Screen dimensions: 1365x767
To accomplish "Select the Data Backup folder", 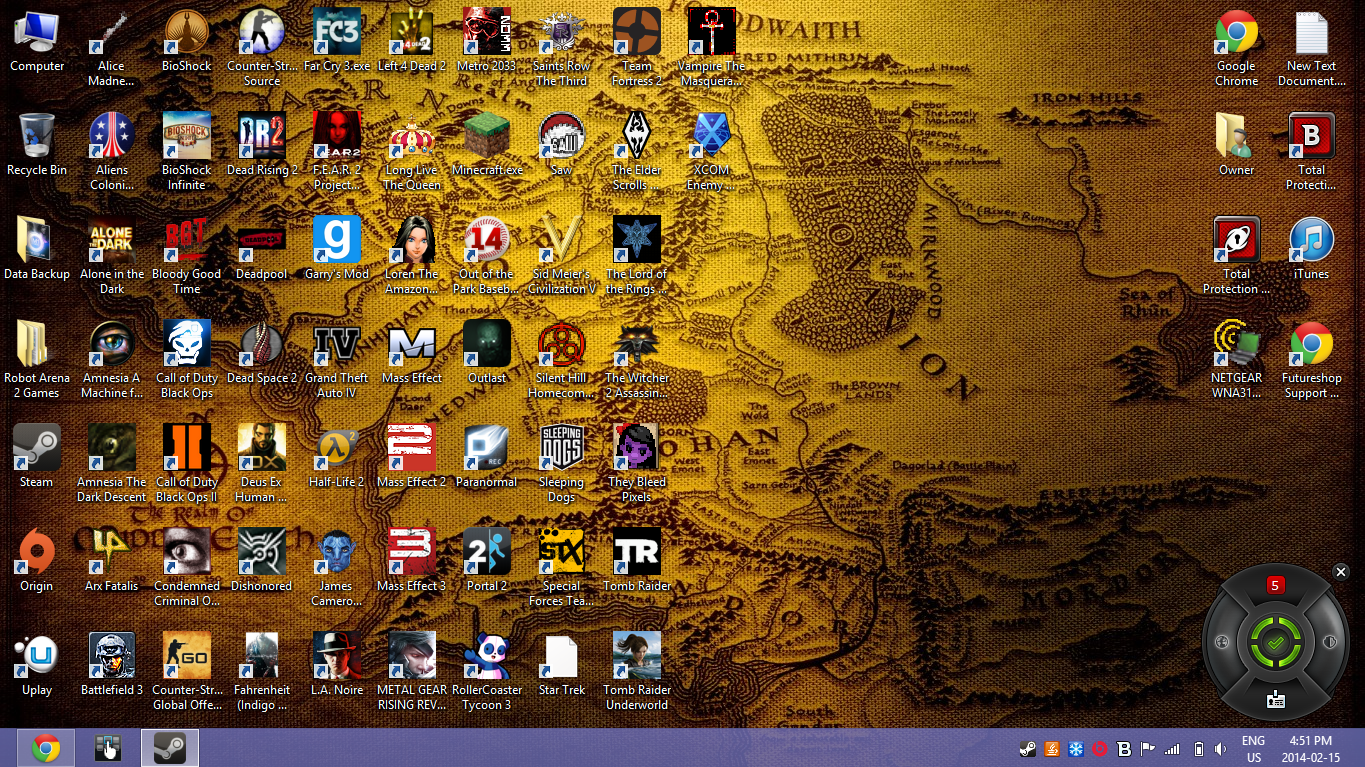I will pos(37,248).
